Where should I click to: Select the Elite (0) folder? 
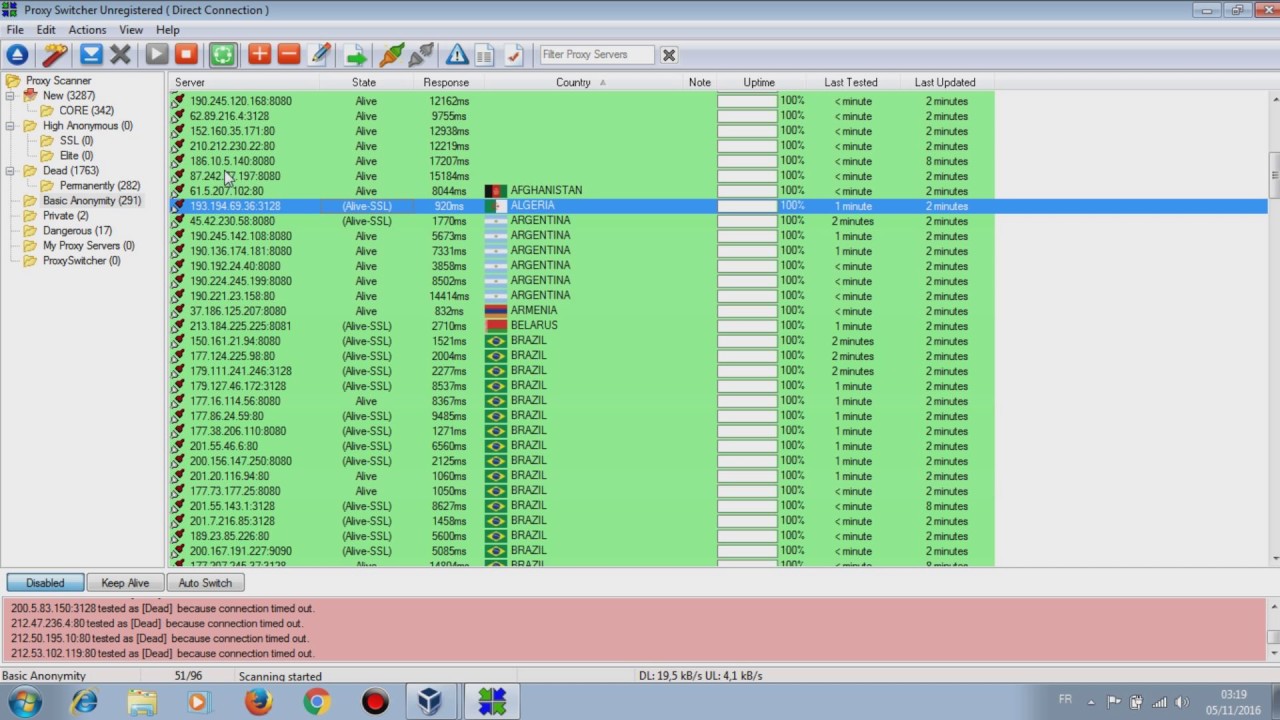(76, 156)
